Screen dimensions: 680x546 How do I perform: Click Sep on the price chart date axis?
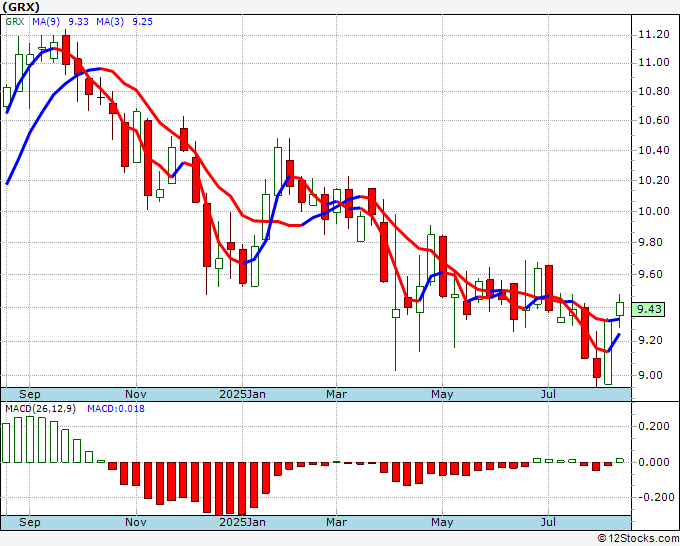[x=29, y=394]
